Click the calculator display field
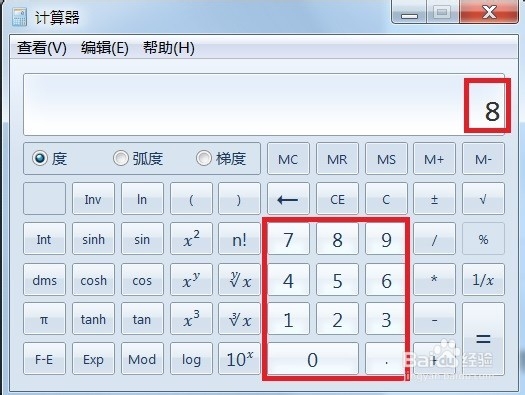 [264, 104]
